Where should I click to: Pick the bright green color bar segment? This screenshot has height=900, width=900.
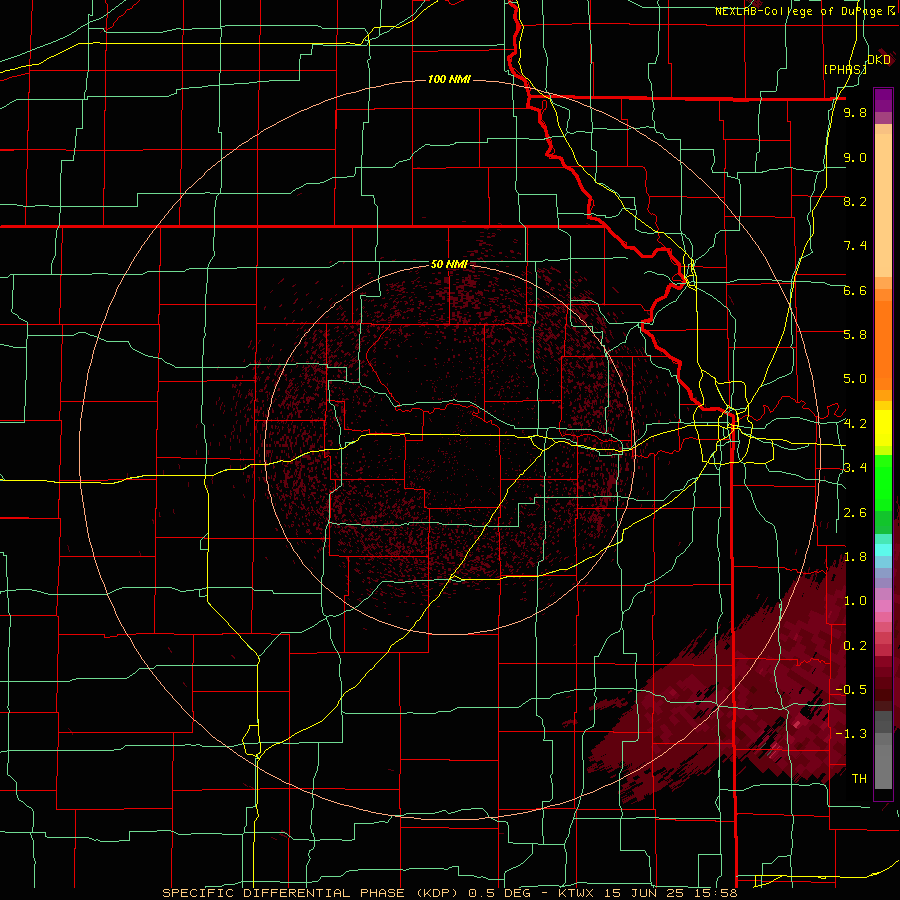click(x=883, y=482)
